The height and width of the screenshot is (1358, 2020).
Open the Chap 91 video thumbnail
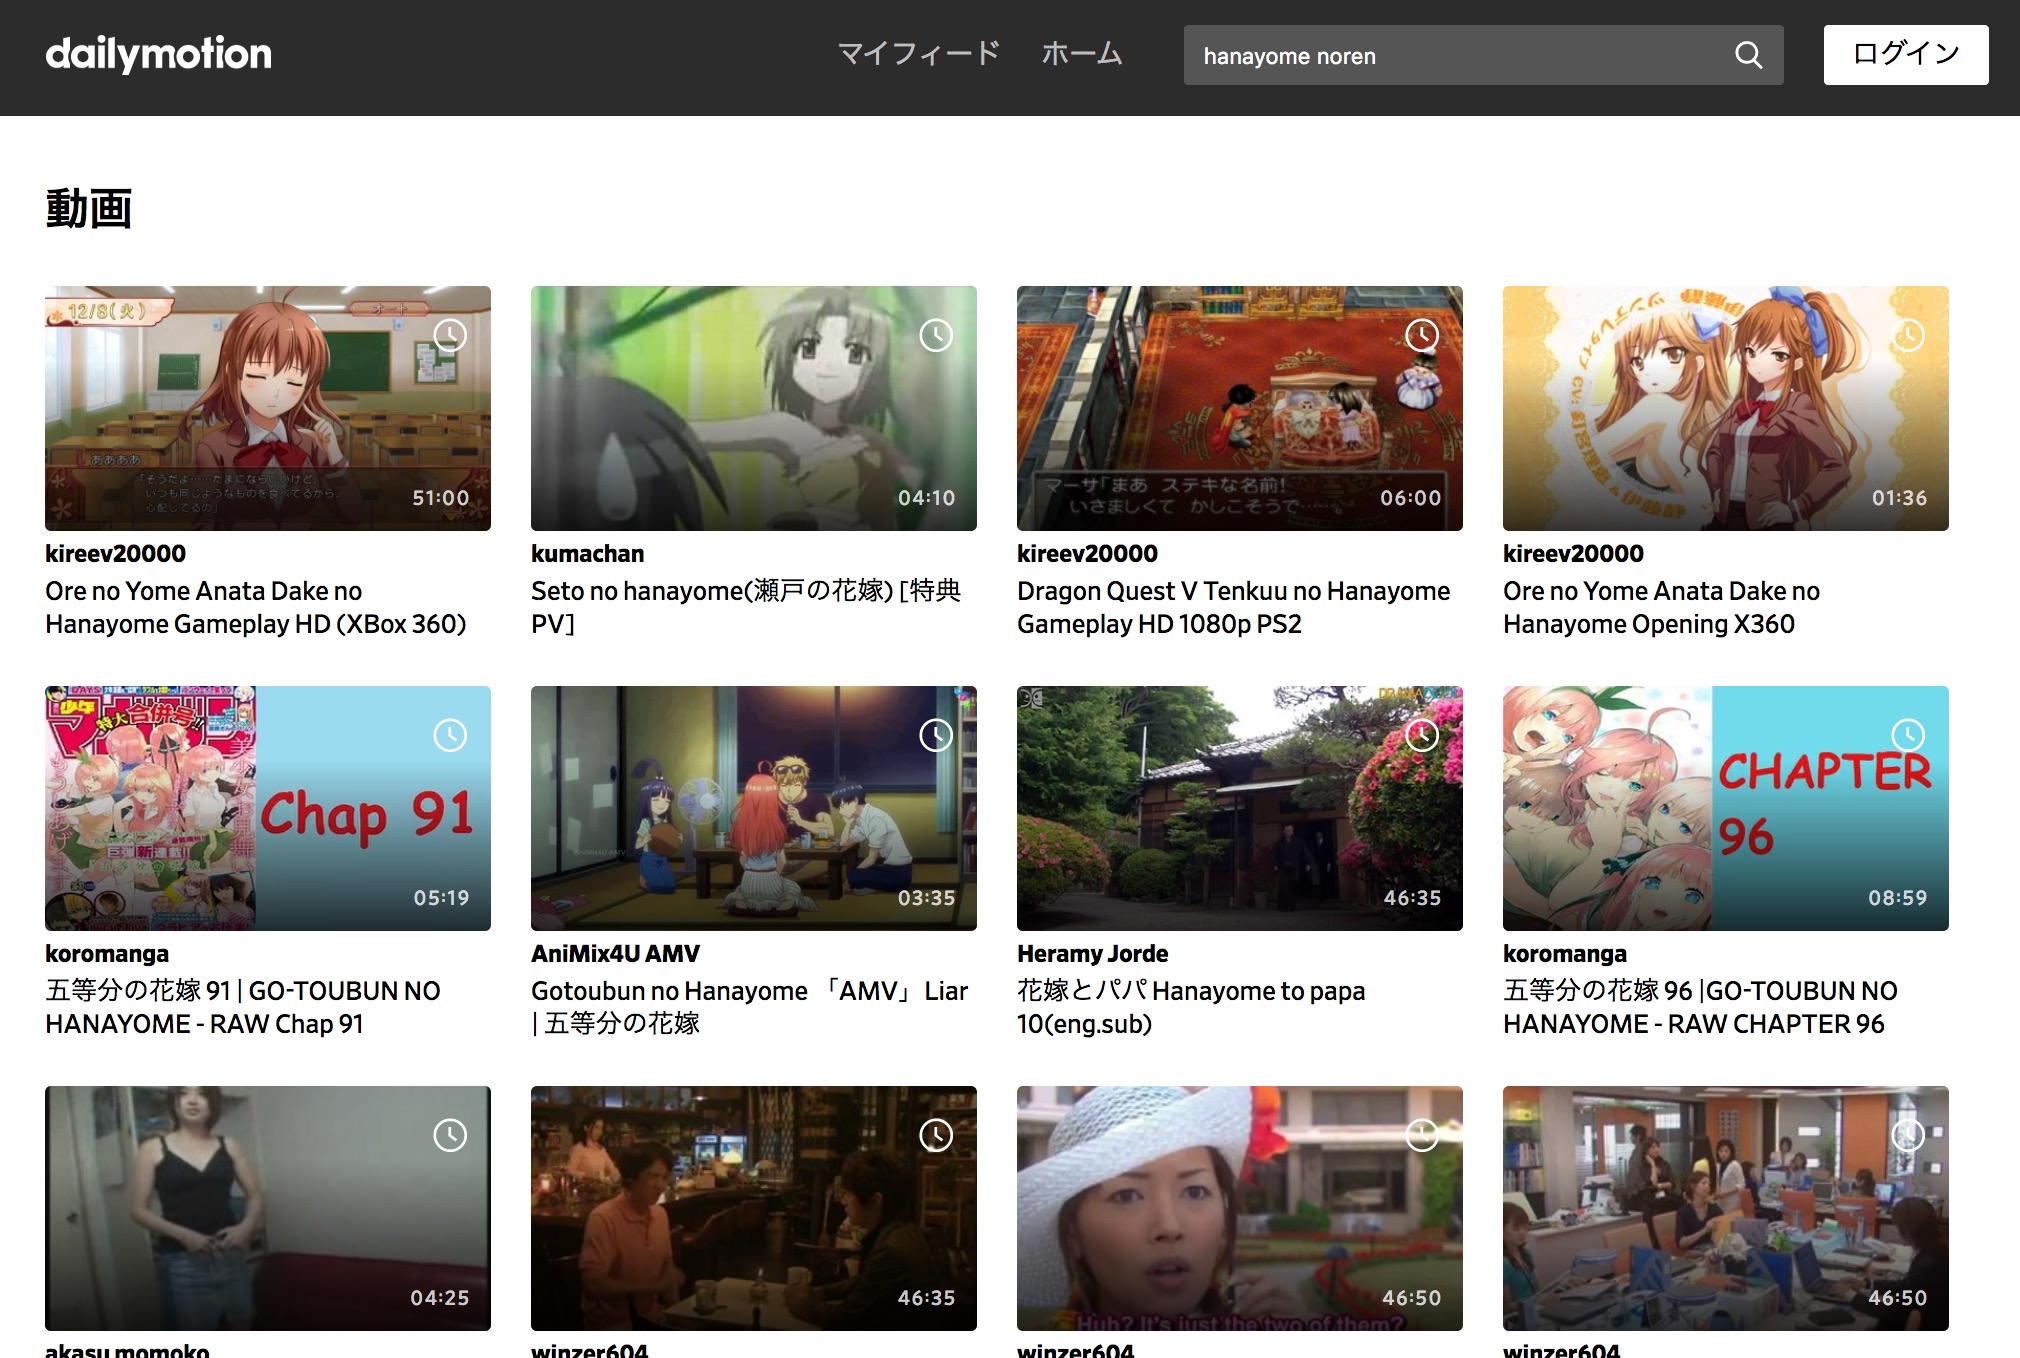pos(268,808)
